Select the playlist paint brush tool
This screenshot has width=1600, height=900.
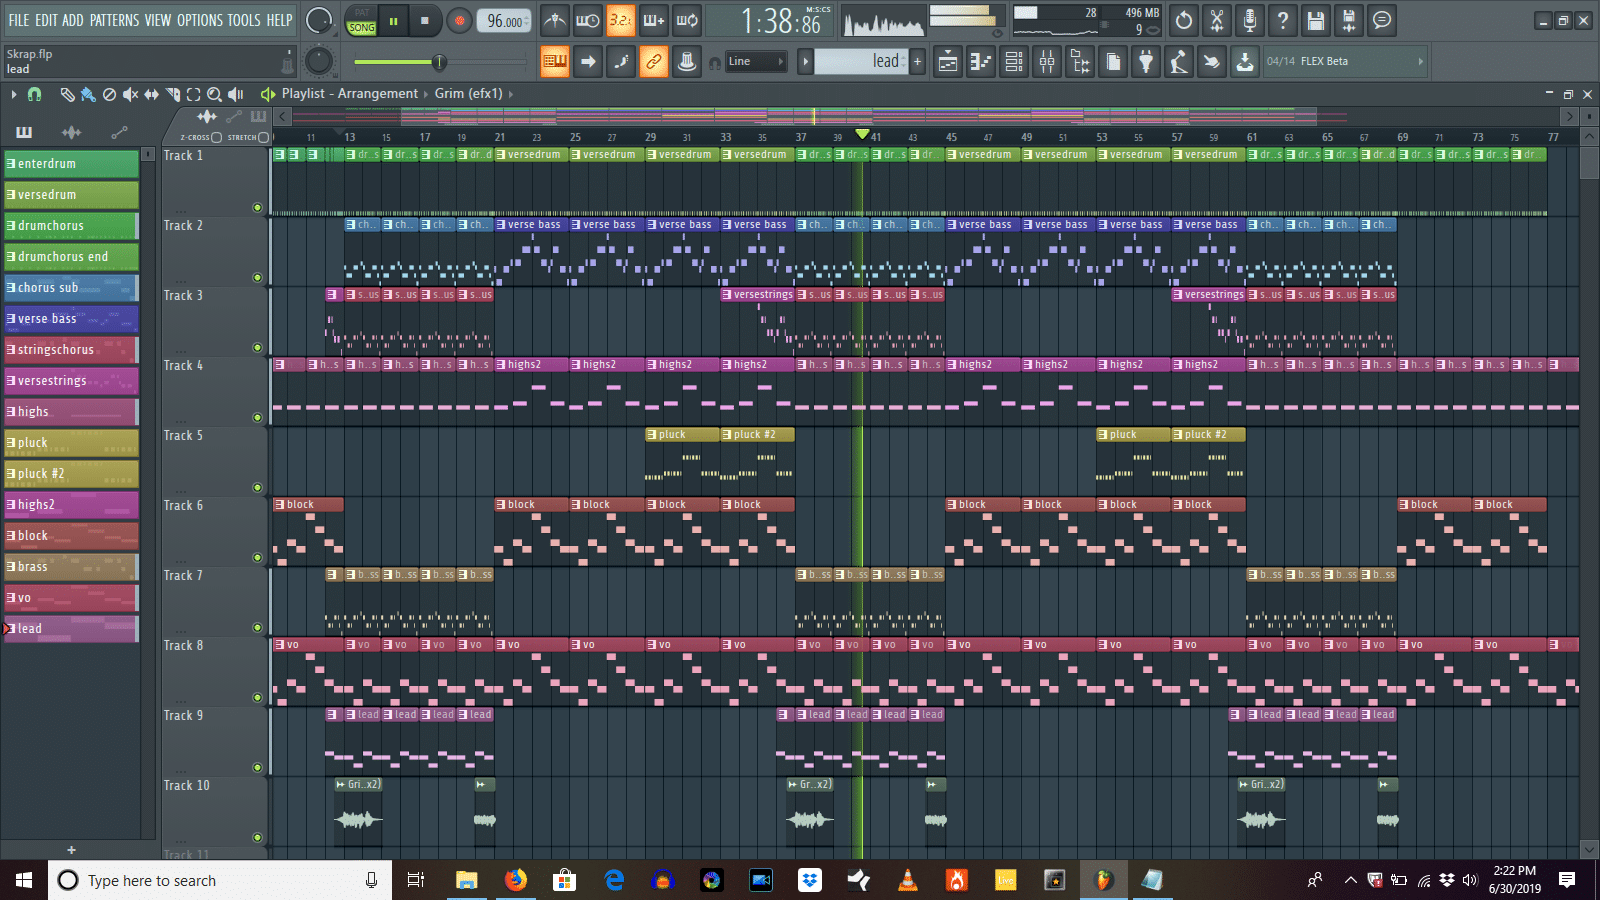point(88,94)
